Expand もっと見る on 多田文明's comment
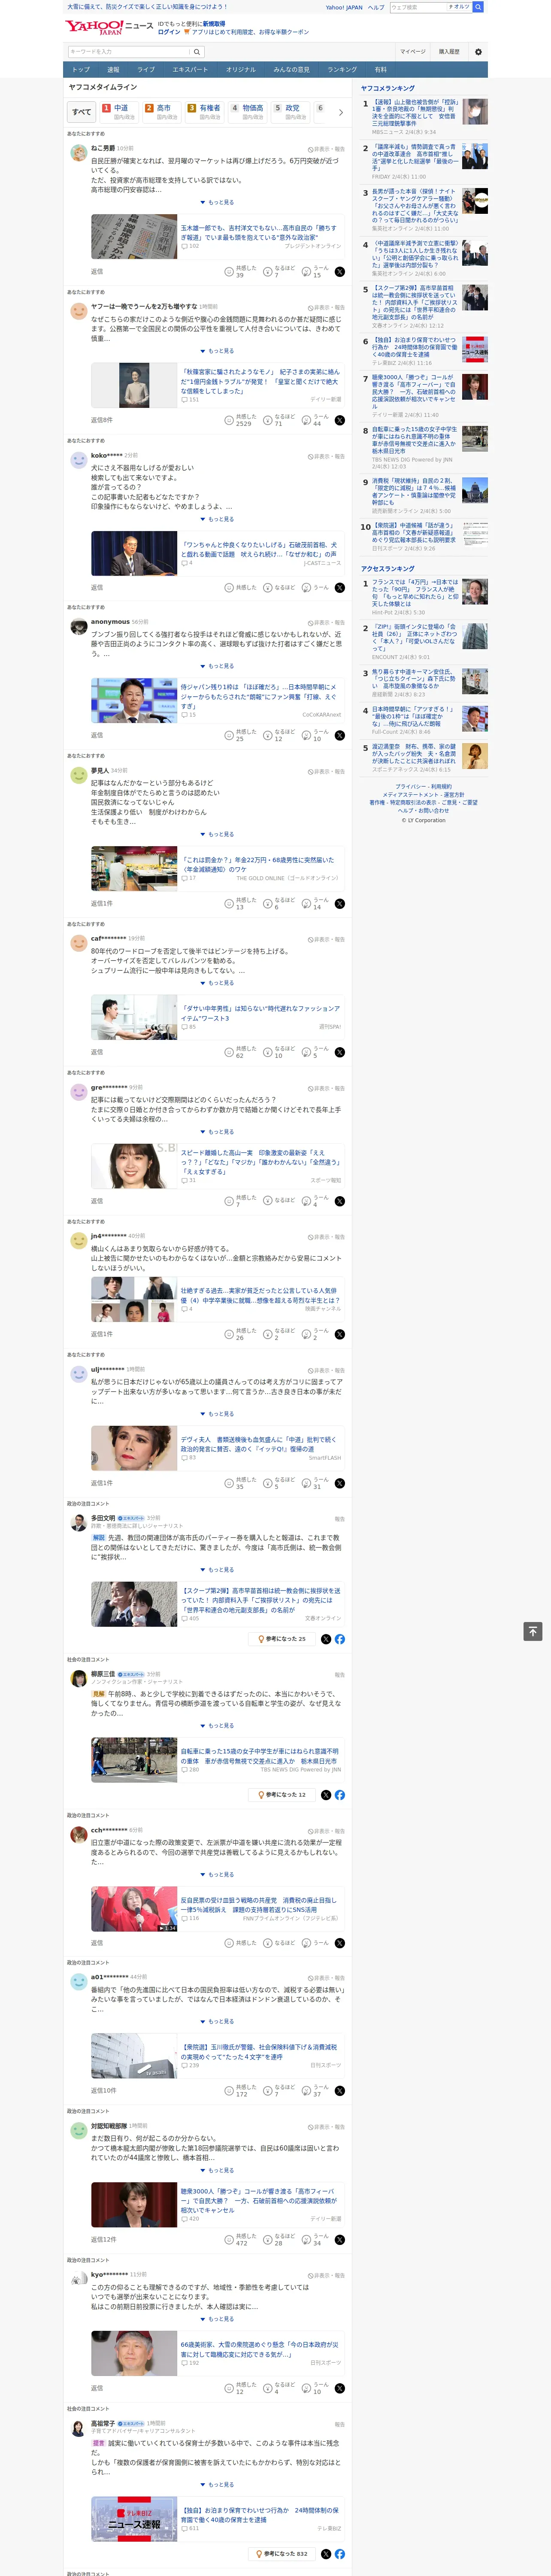Image resolution: width=551 pixels, height=2576 pixels. 217,1570
